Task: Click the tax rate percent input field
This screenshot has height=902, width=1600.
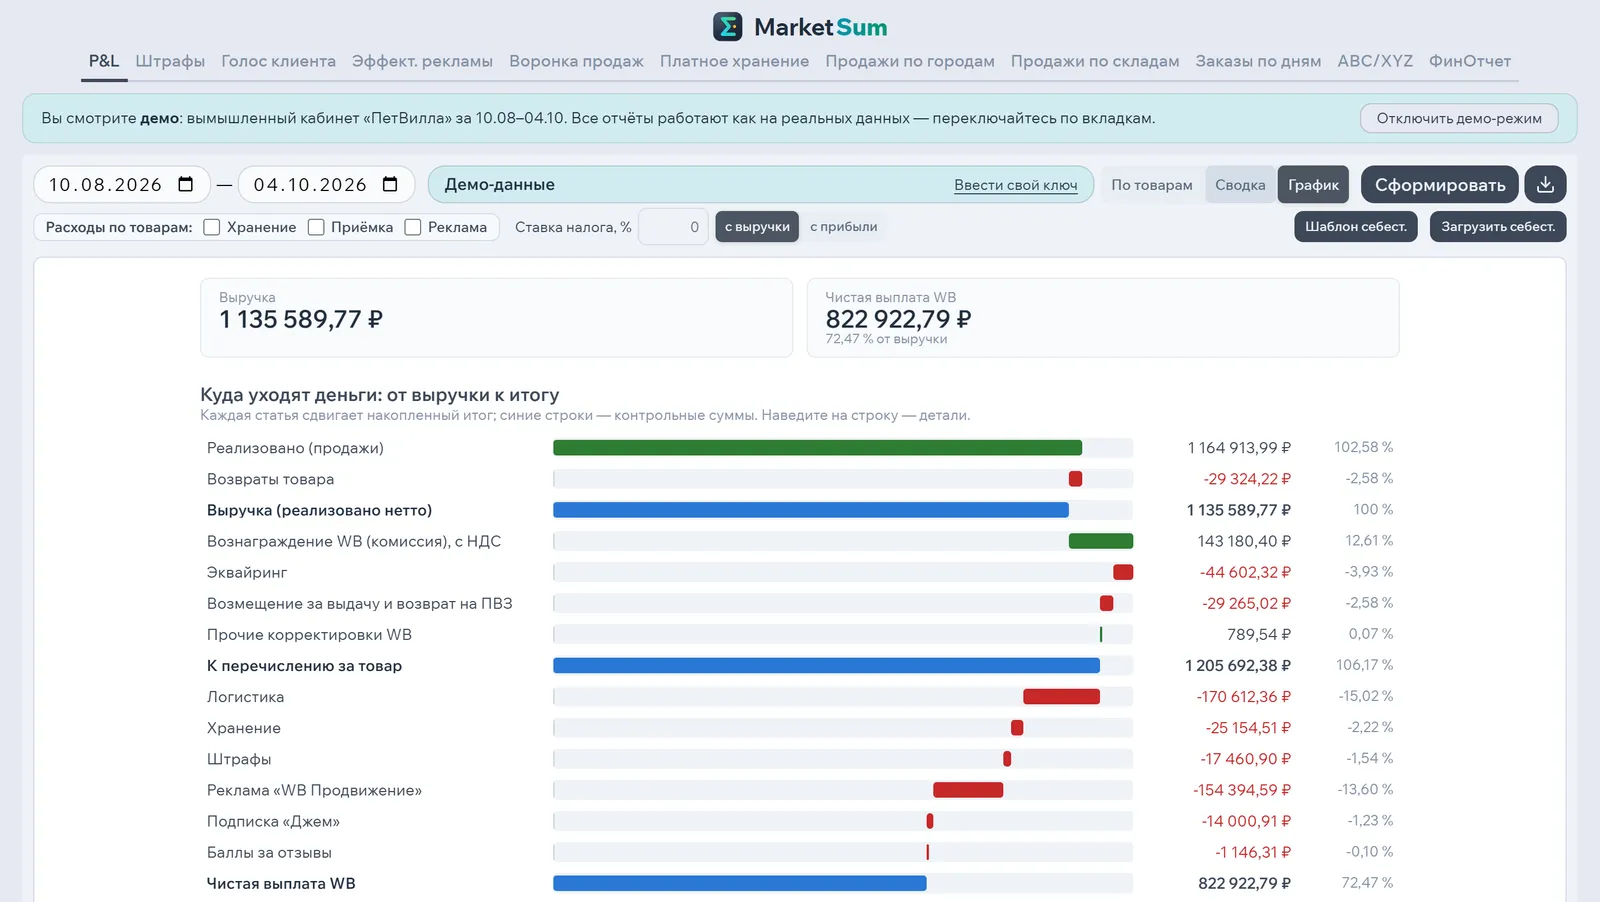Action: pyautogui.click(x=673, y=227)
